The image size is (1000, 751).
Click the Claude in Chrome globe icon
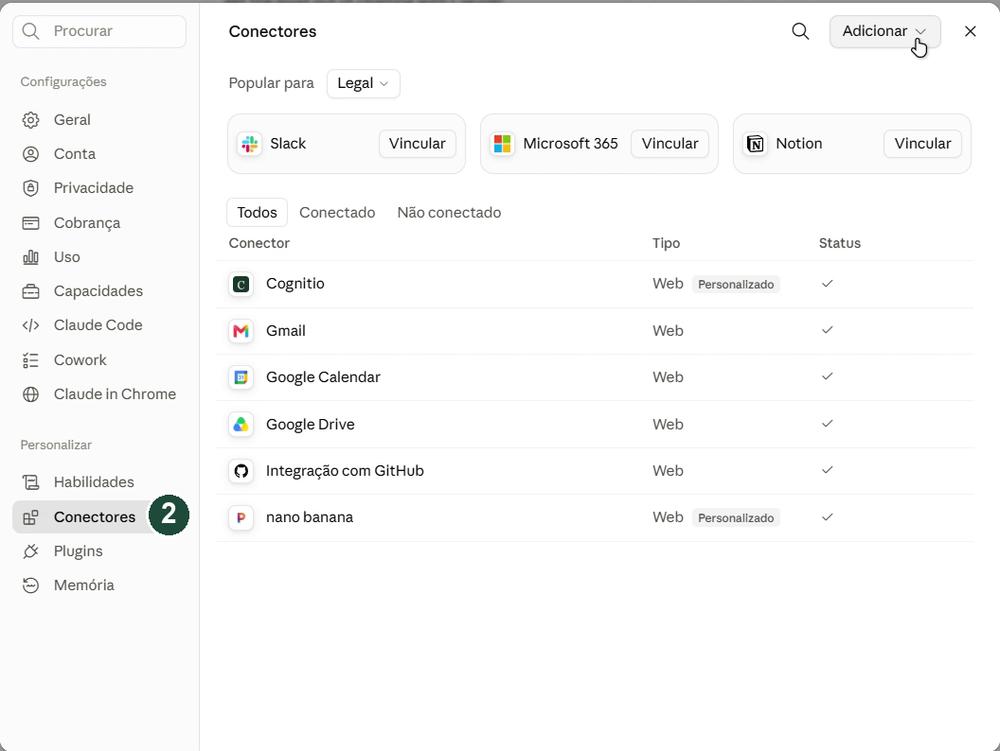[x=31, y=394]
